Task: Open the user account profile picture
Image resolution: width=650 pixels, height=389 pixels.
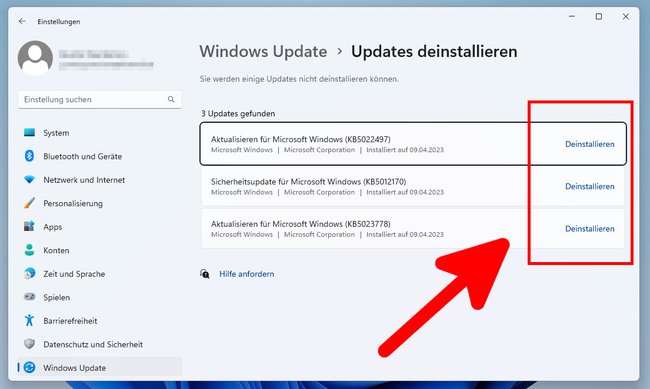Action: coord(35,58)
